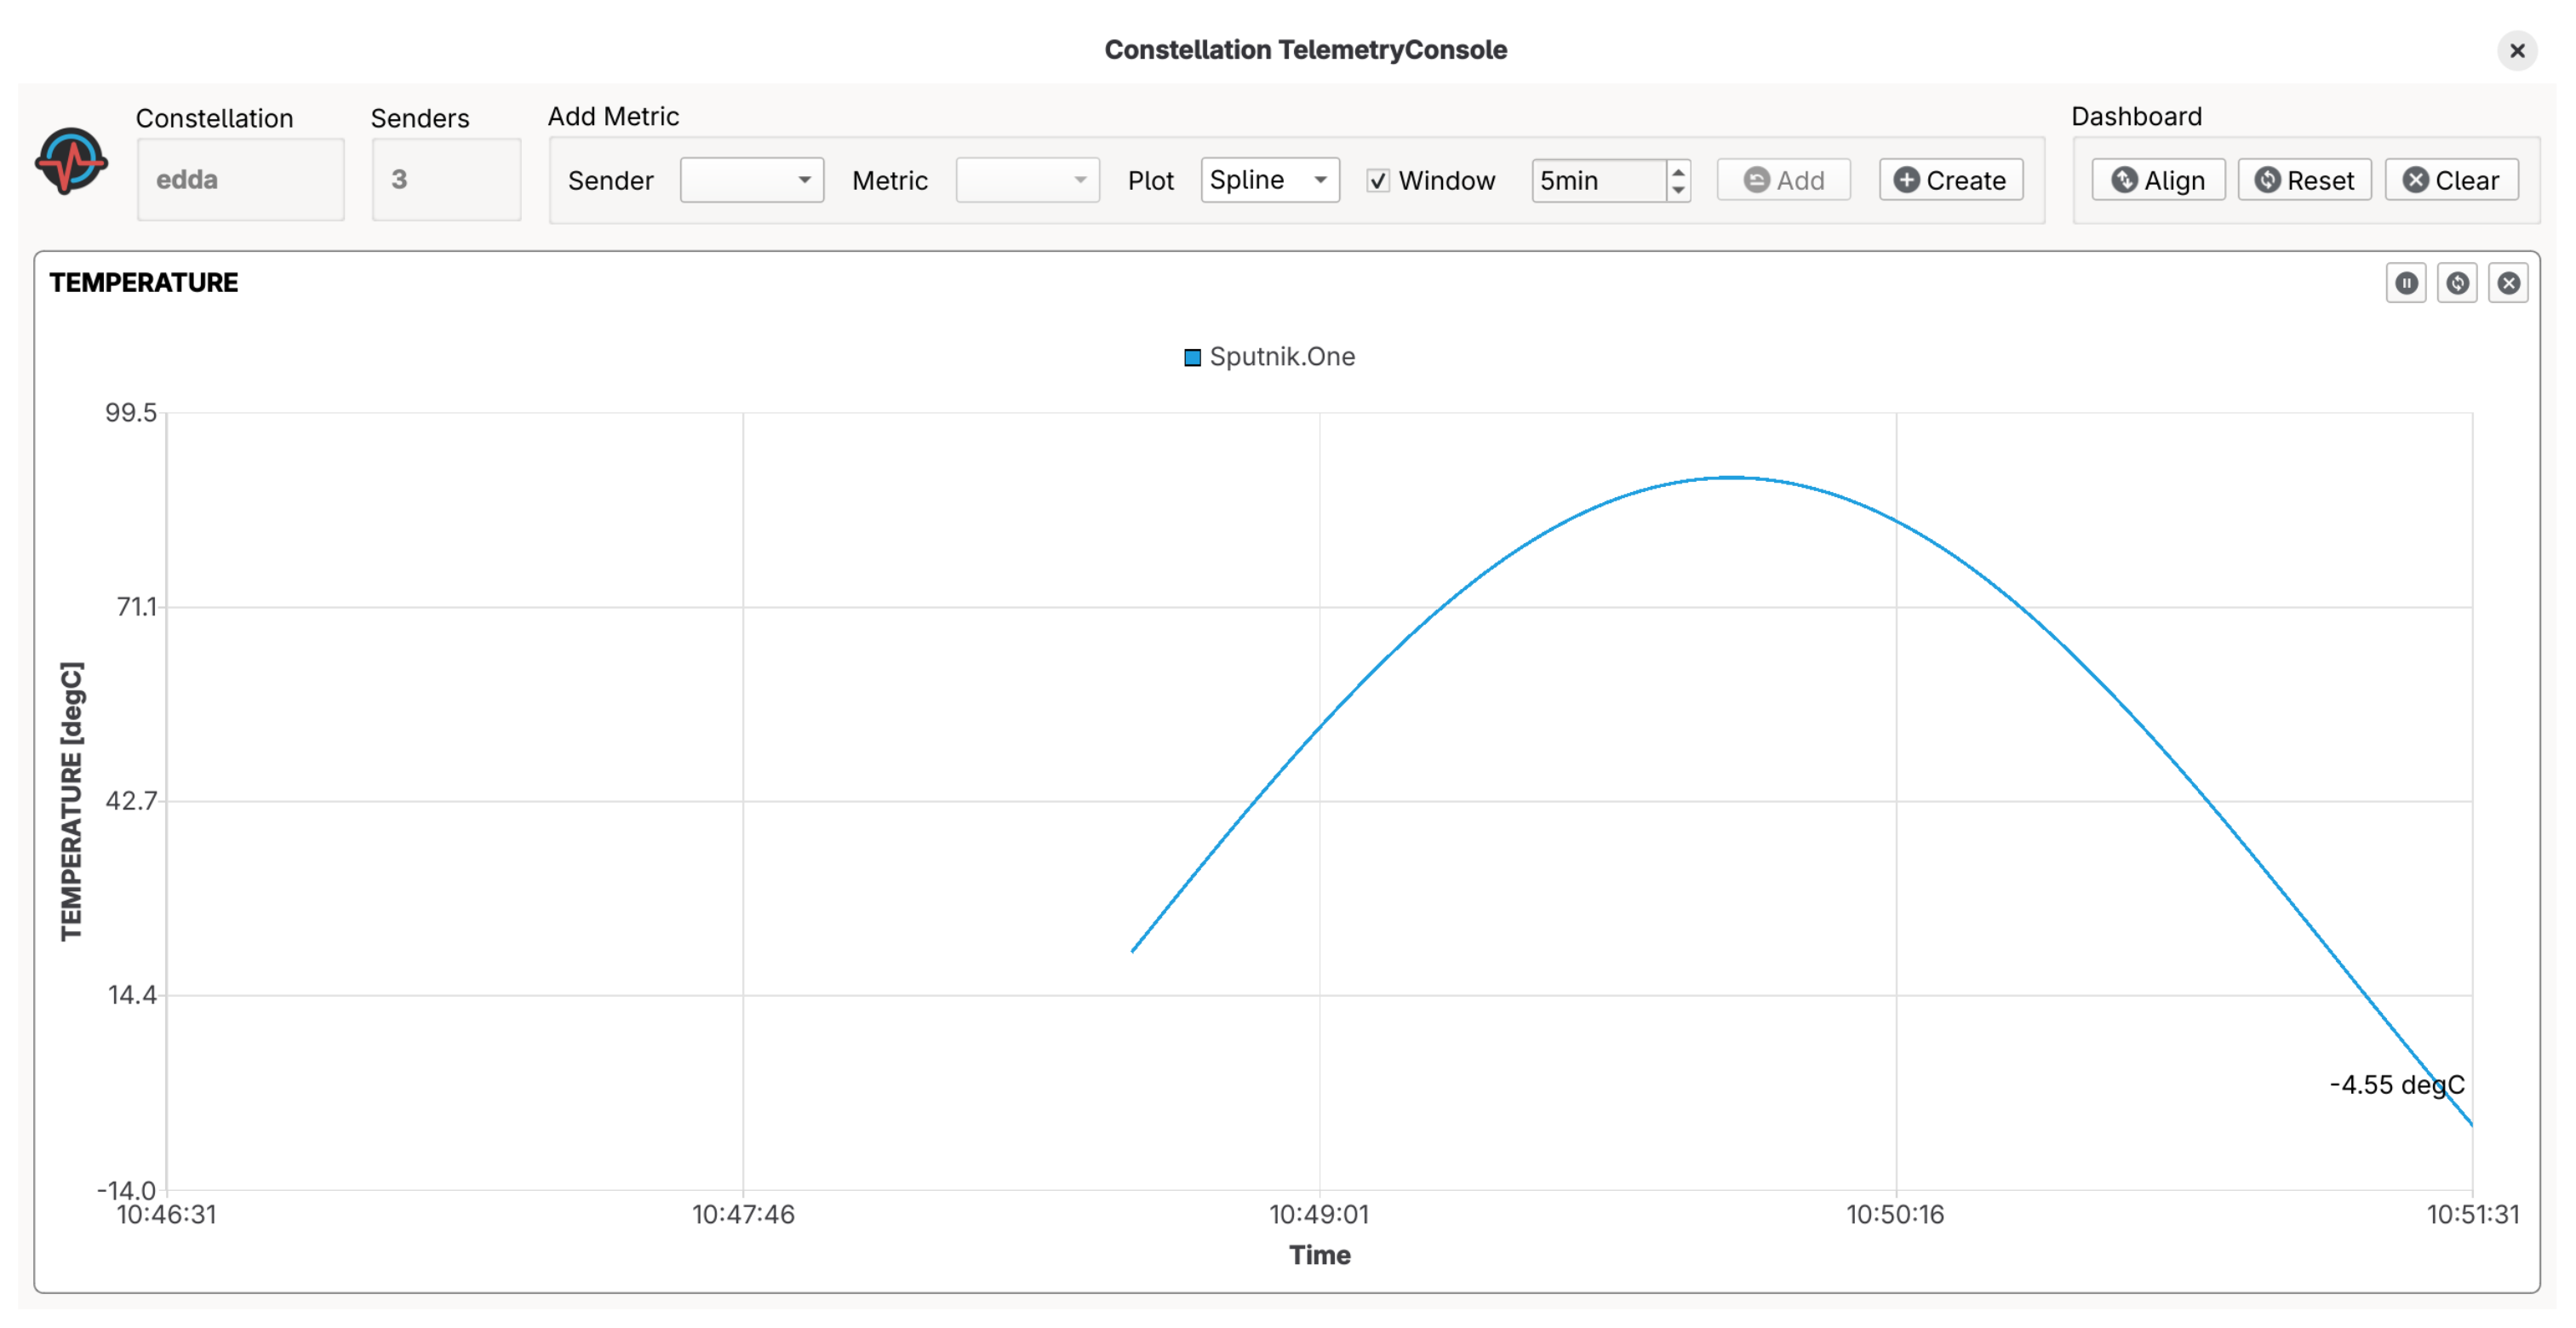Refresh the TEMPERATURE plot
Screen dimensions: 2576x1328
pyautogui.click(x=2458, y=283)
